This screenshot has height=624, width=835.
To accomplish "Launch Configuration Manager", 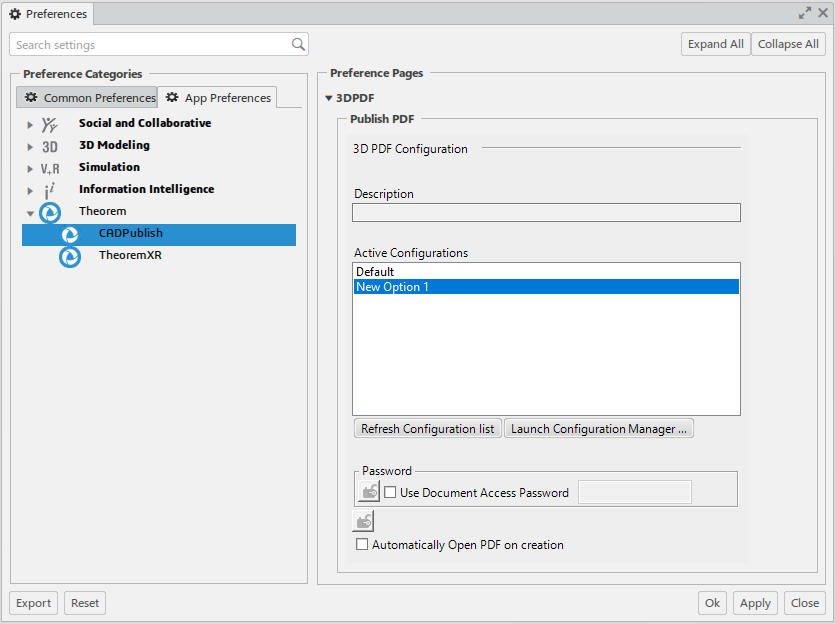I will 599,429.
